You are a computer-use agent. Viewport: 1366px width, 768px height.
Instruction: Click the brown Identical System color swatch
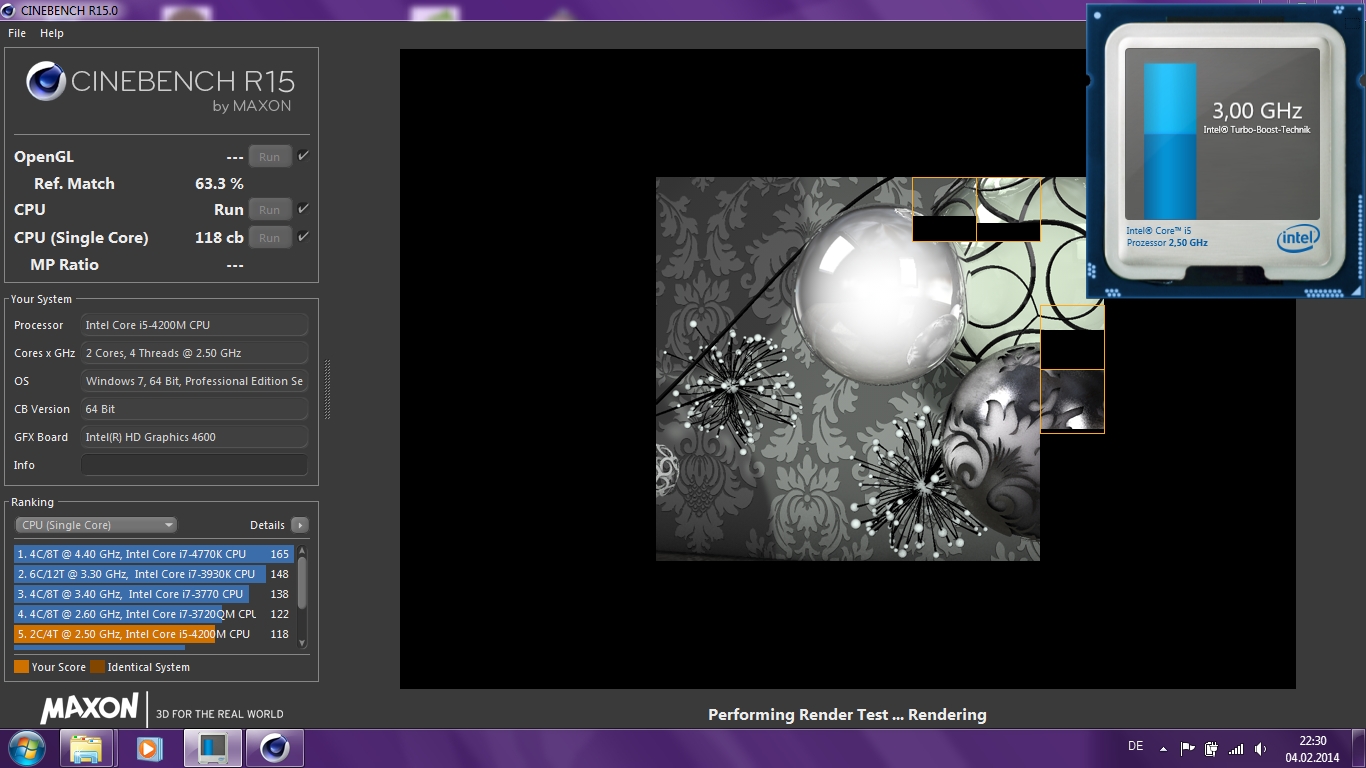97,667
